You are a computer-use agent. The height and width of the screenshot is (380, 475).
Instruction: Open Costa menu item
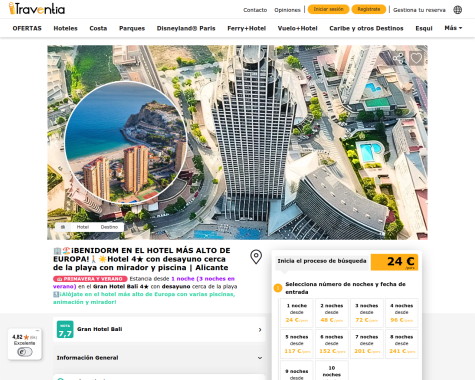(x=98, y=28)
